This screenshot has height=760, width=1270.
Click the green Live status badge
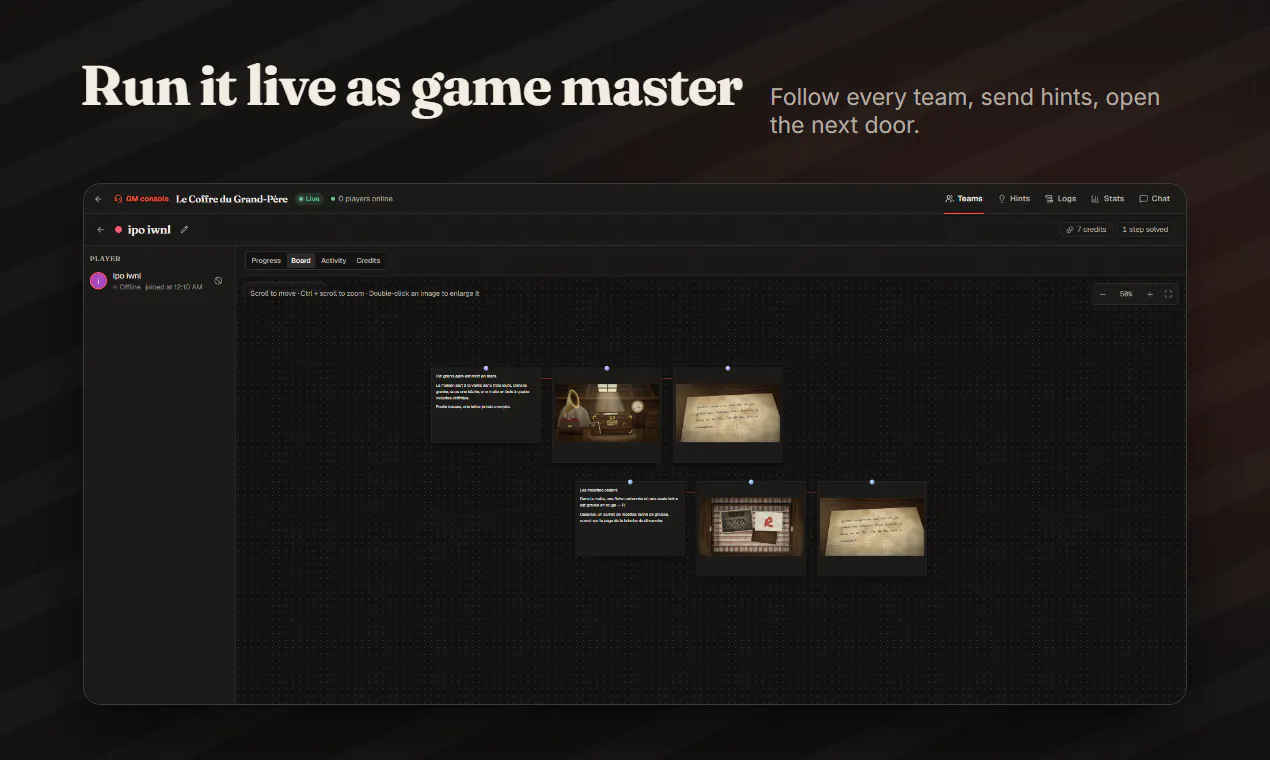pyautogui.click(x=309, y=199)
